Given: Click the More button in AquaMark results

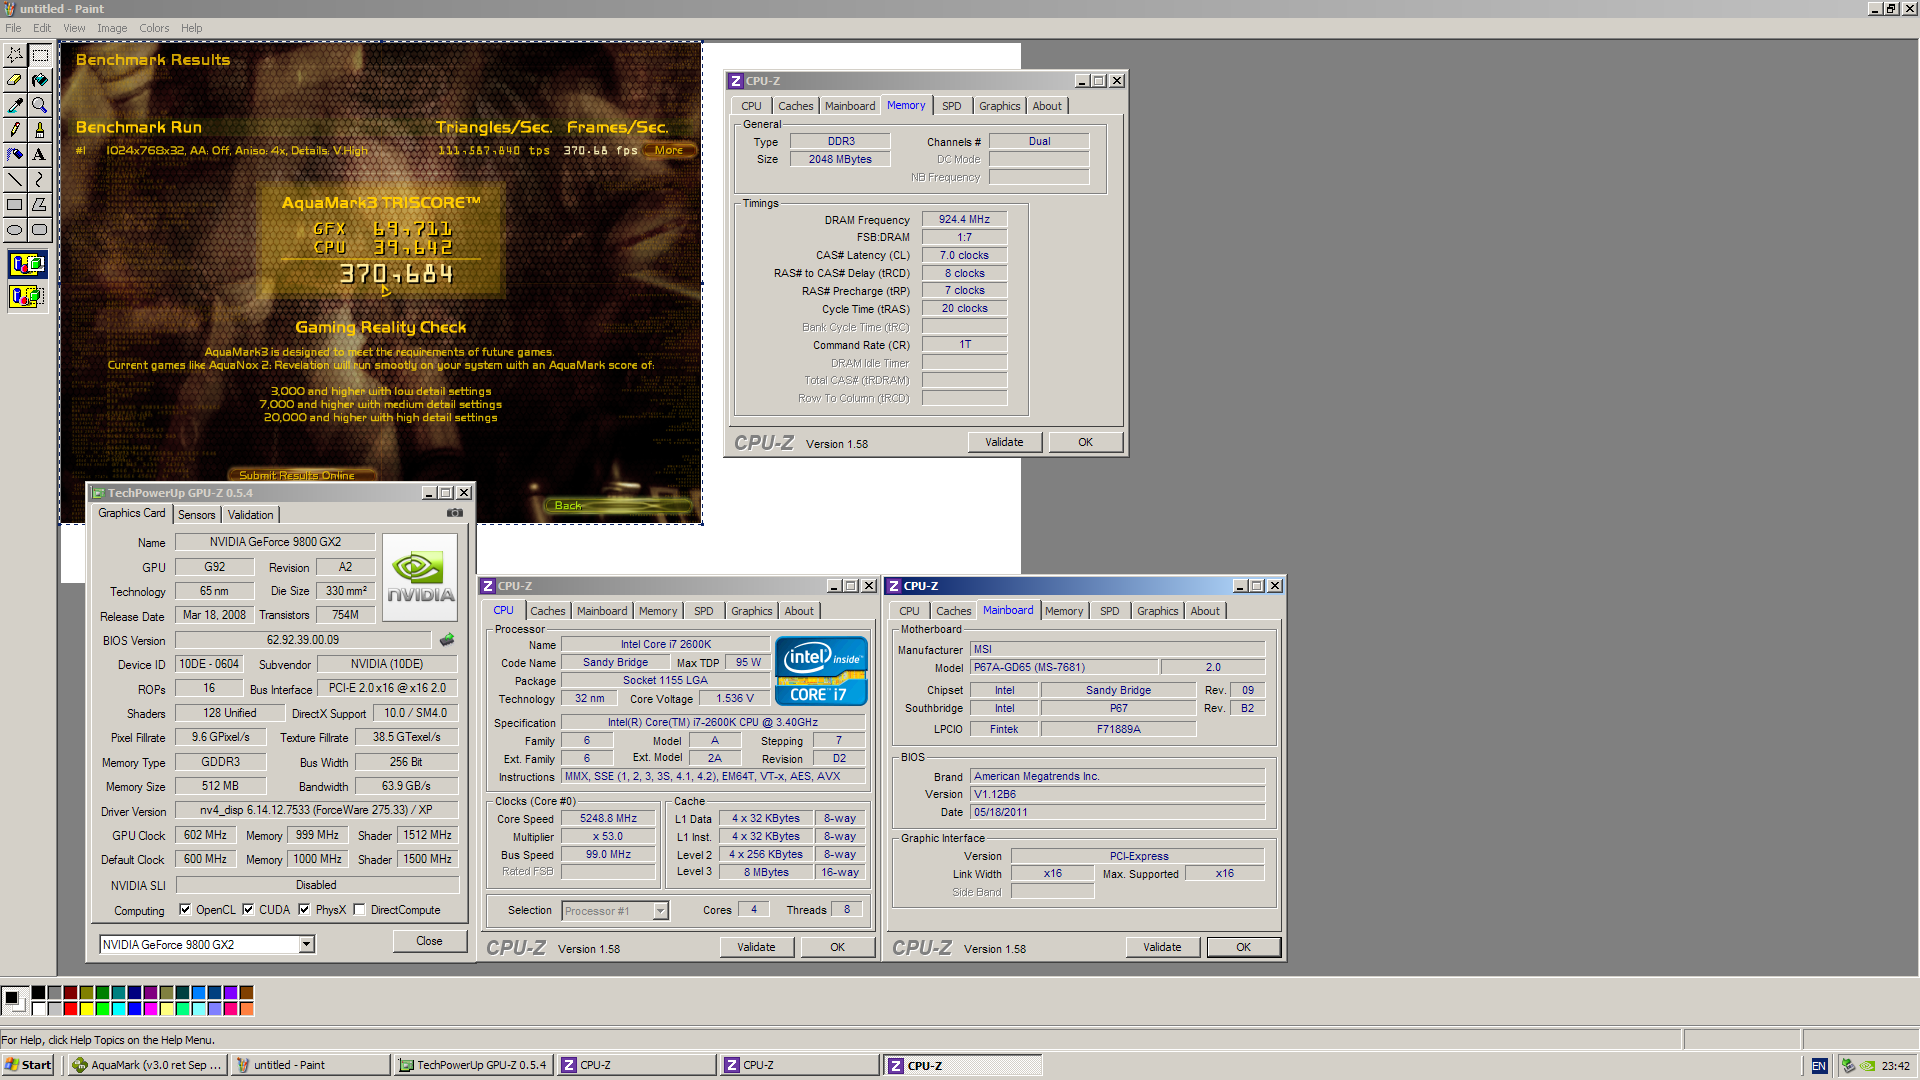Looking at the screenshot, I should click(669, 150).
